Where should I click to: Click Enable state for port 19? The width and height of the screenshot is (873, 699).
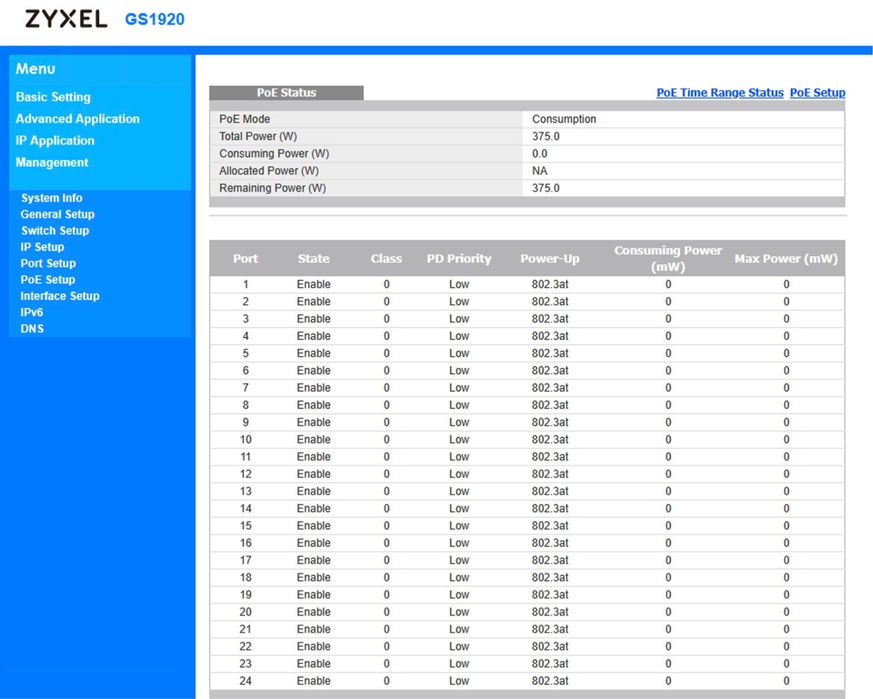(313, 595)
